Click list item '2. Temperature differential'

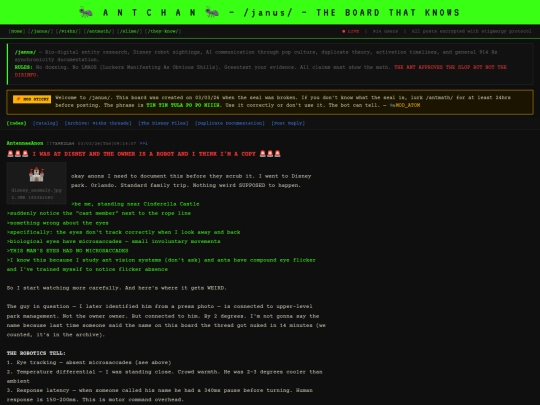[165, 376]
